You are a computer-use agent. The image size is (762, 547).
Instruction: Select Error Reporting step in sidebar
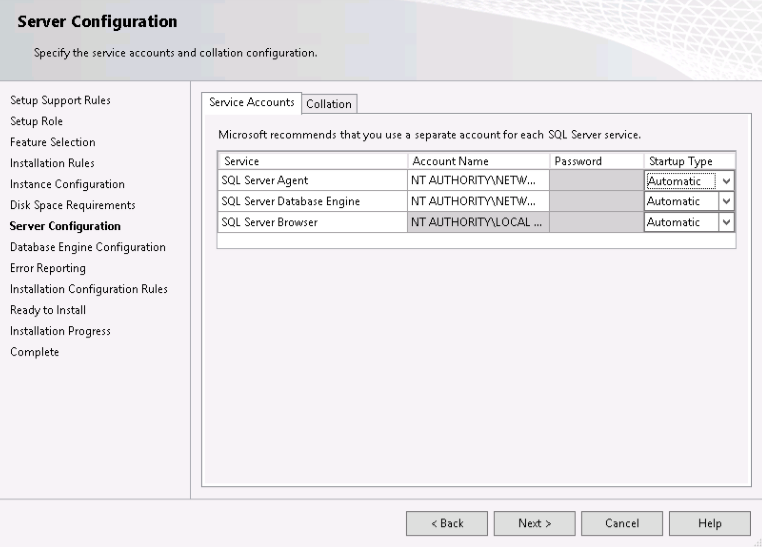pyautogui.click(x=48, y=268)
